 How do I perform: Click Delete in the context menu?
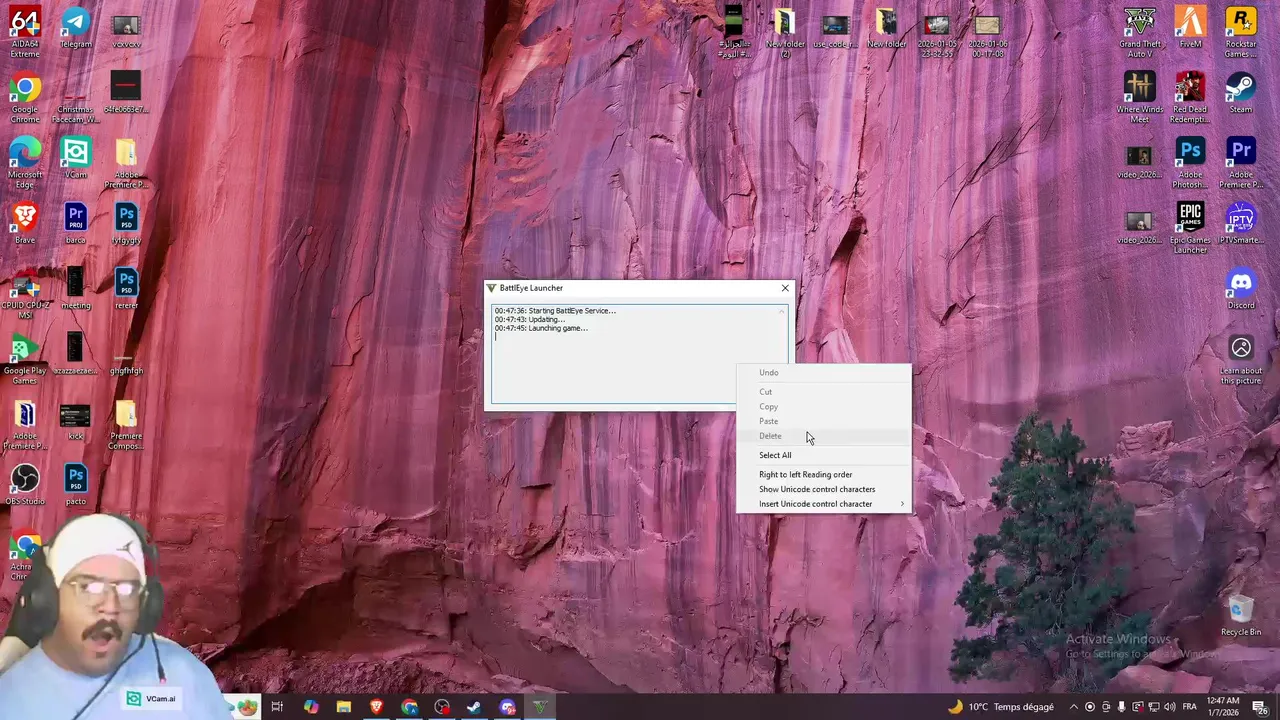[x=824, y=436]
